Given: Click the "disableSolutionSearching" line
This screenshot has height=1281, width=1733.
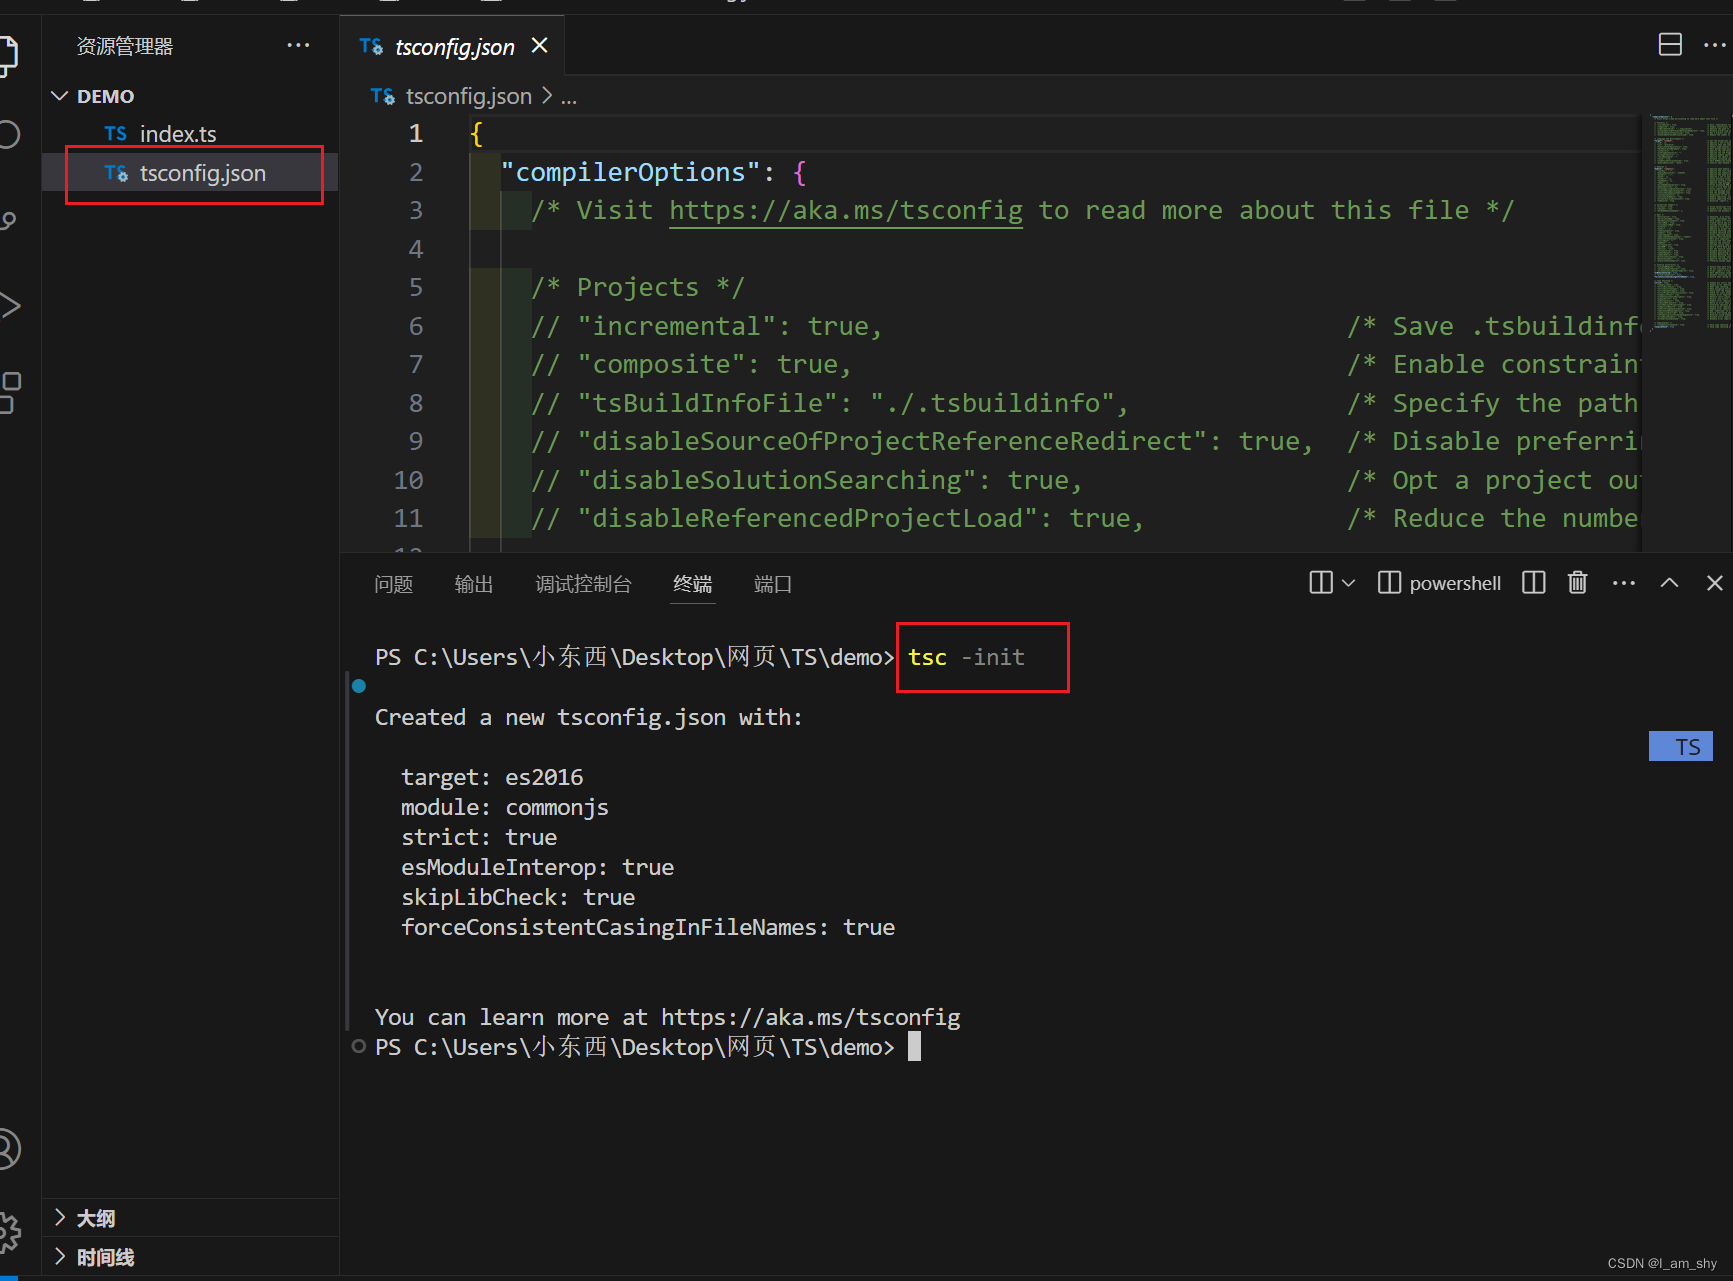Looking at the screenshot, I should pyautogui.click(x=807, y=480).
